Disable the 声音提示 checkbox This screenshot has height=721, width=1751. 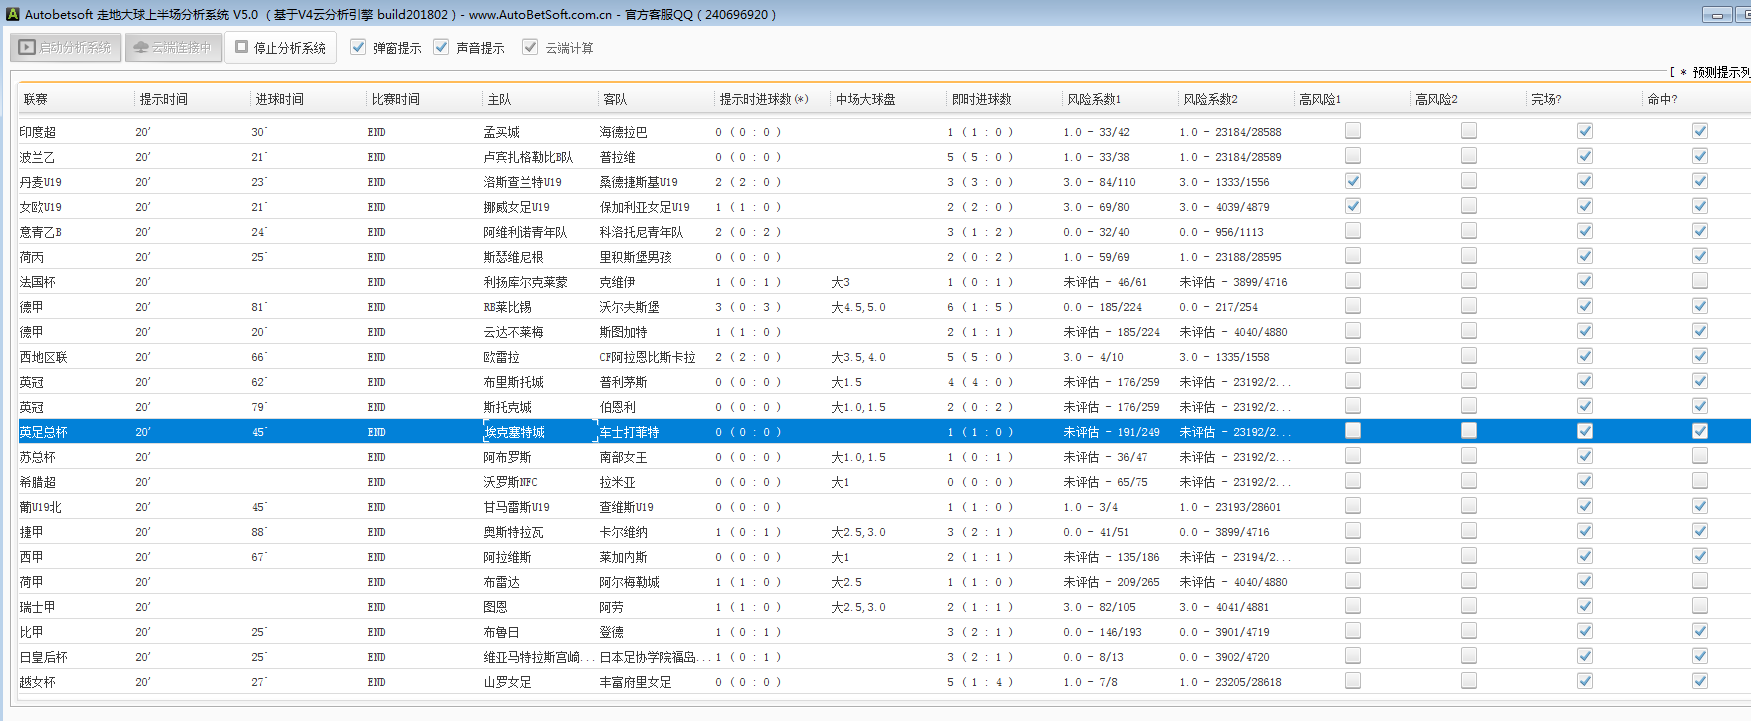441,47
